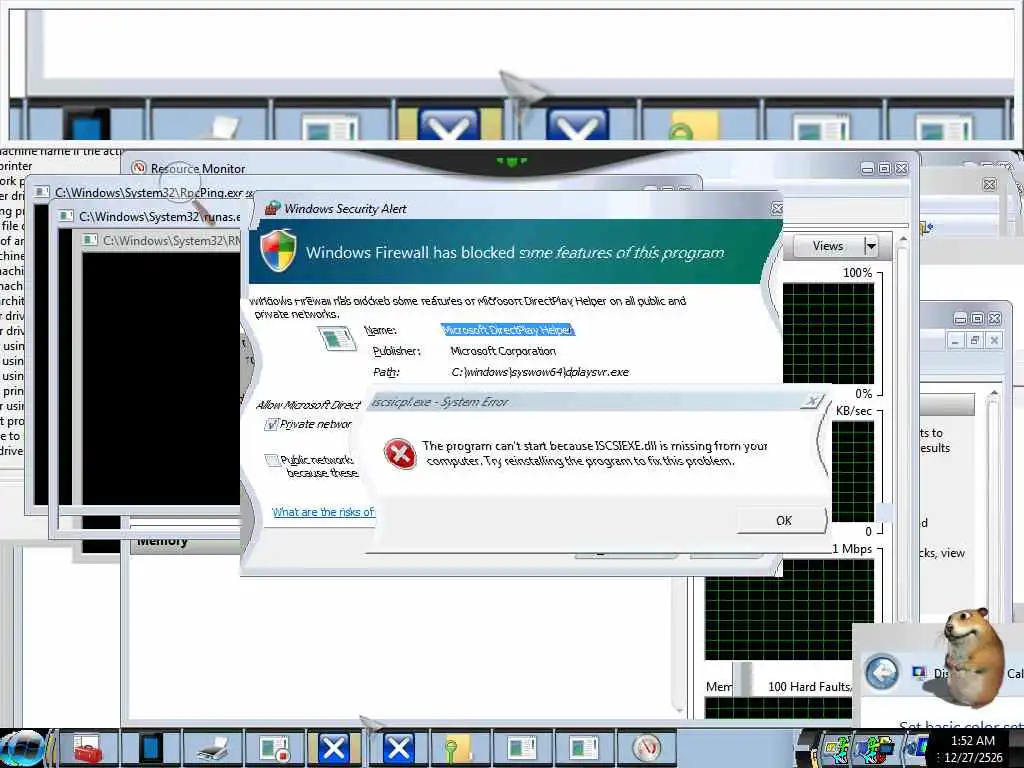Click the Publisher value Microsoft Corporation

(x=503, y=351)
